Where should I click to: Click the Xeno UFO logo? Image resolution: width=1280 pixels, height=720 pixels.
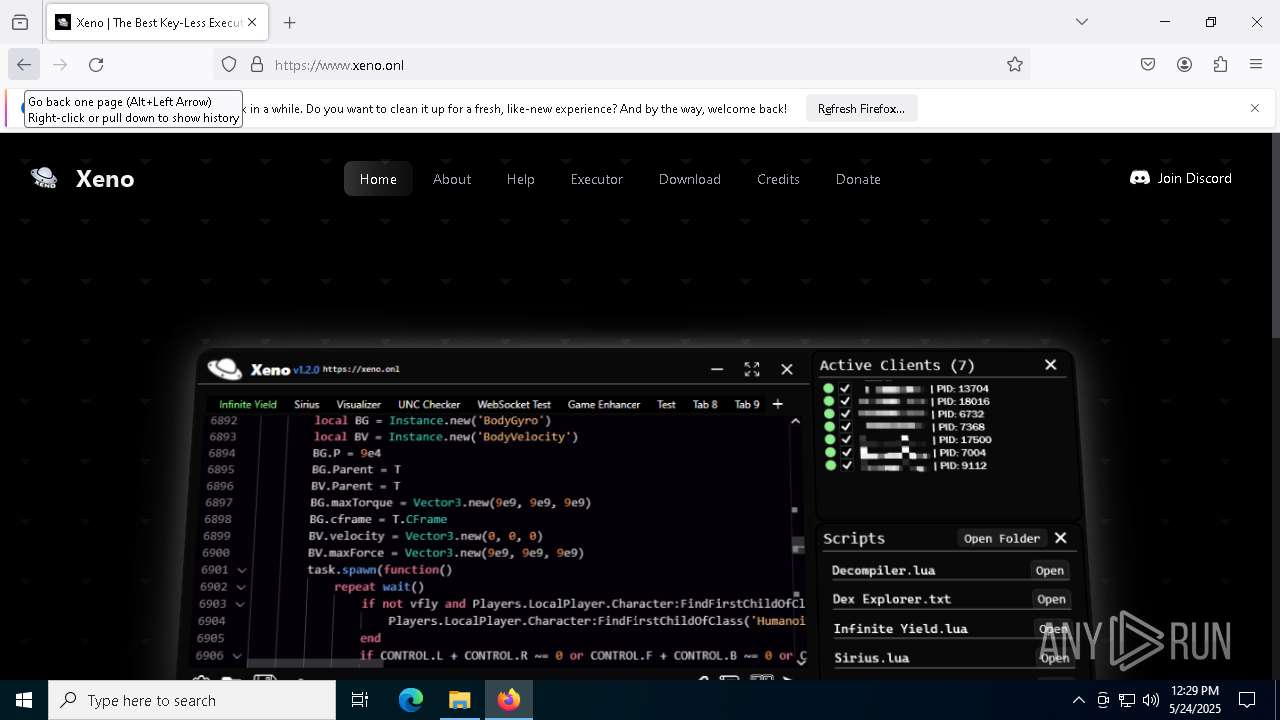click(44, 178)
